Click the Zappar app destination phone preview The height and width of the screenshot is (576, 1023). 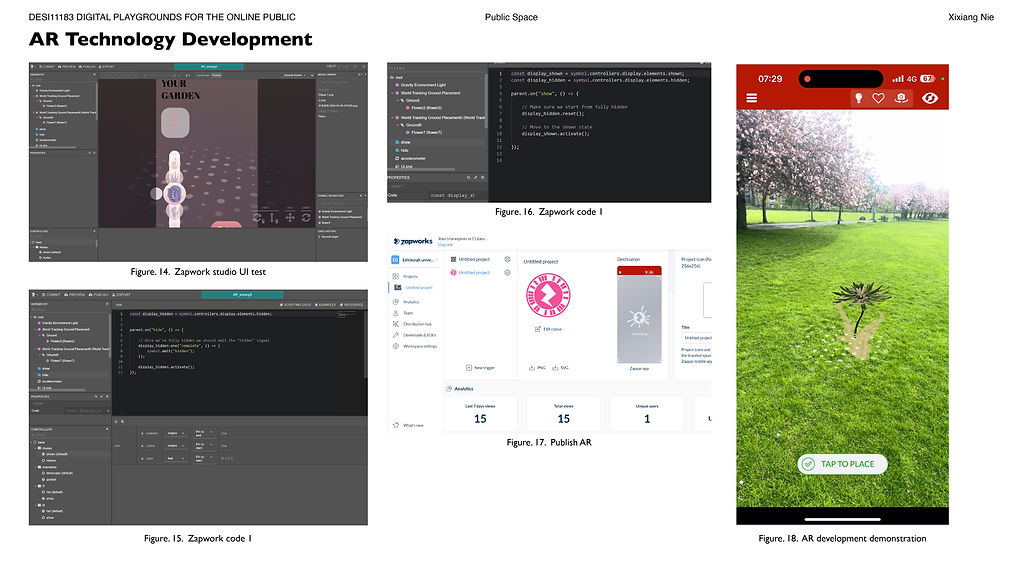click(x=639, y=314)
